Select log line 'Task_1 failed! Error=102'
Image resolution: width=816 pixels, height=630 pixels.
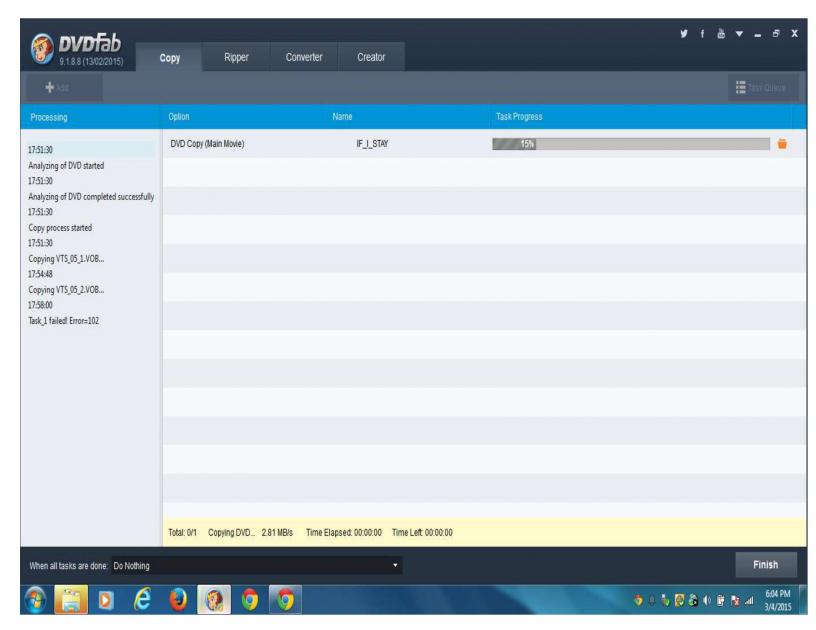(x=63, y=320)
